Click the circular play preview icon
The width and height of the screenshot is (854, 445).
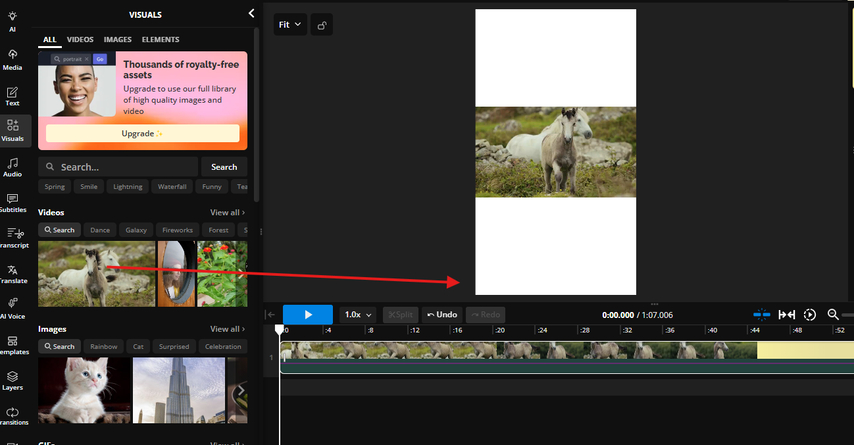810,314
